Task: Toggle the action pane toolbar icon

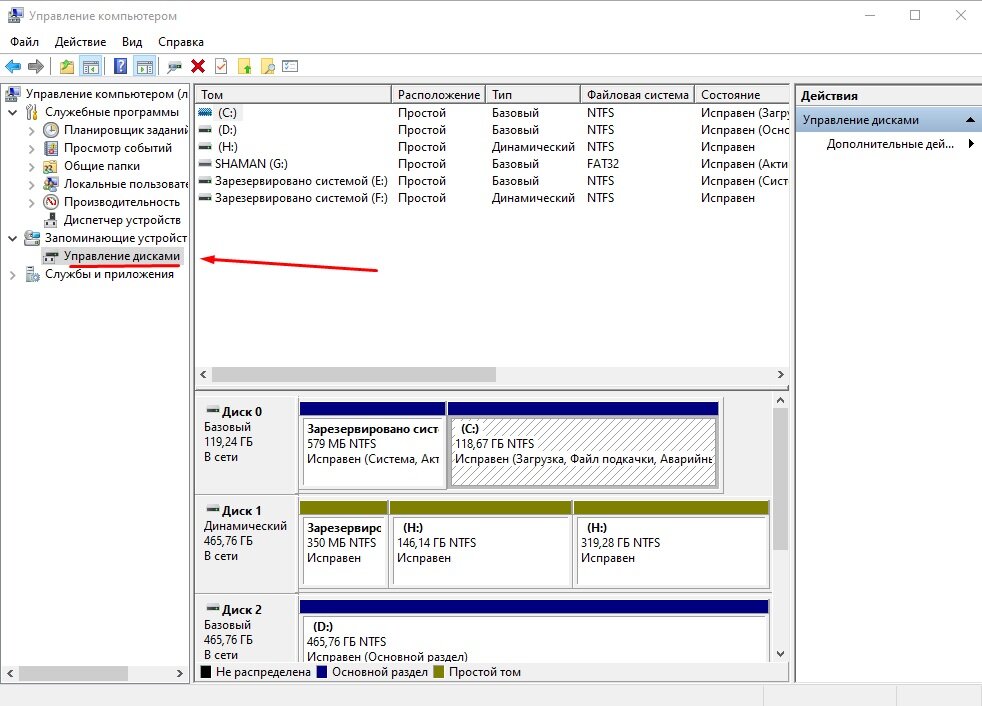Action: tap(145, 66)
